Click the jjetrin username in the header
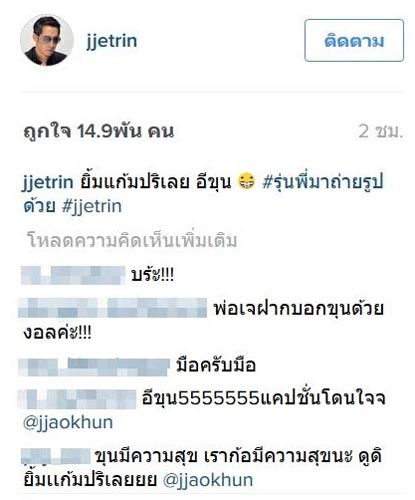This screenshot has height=500, width=415. click(112, 41)
